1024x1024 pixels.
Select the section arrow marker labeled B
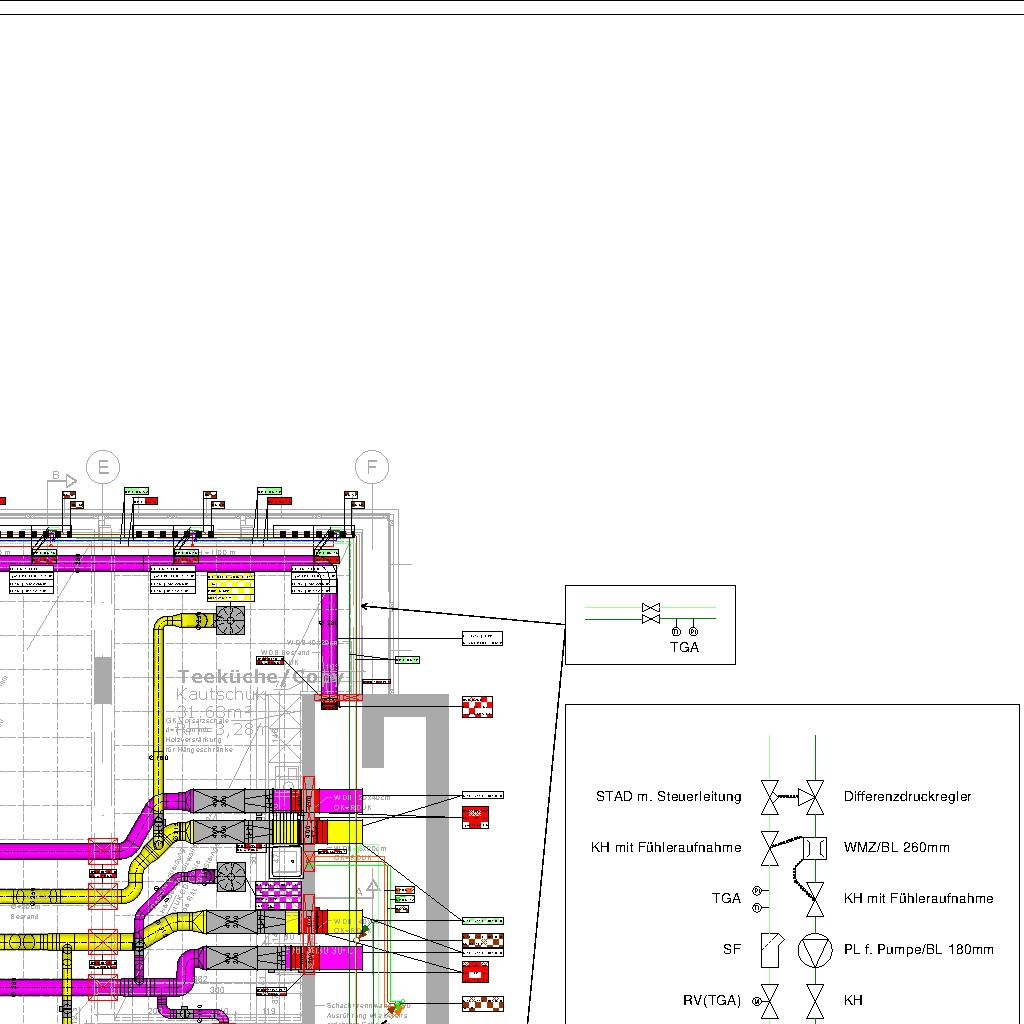click(x=63, y=480)
